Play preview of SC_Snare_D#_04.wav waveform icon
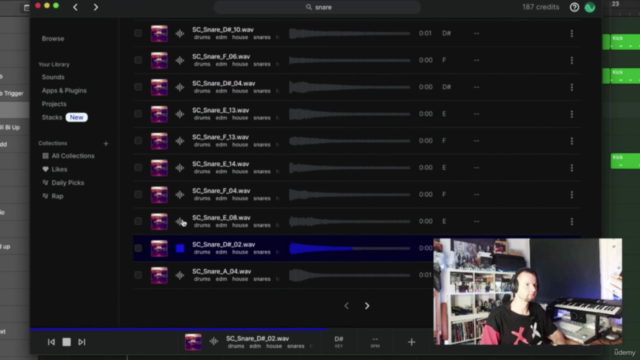The width and height of the screenshot is (640, 360). coord(180,87)
